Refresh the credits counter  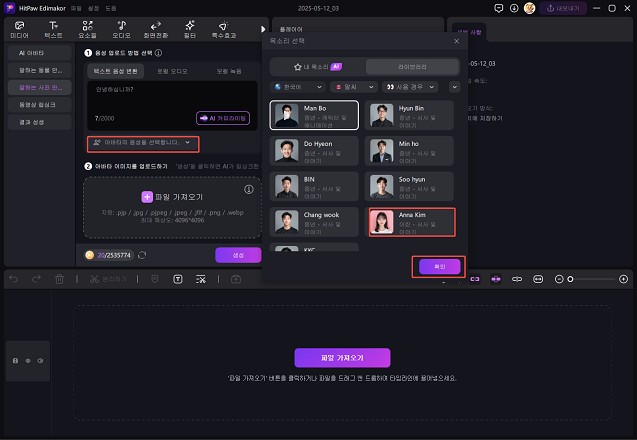[142, 255]
